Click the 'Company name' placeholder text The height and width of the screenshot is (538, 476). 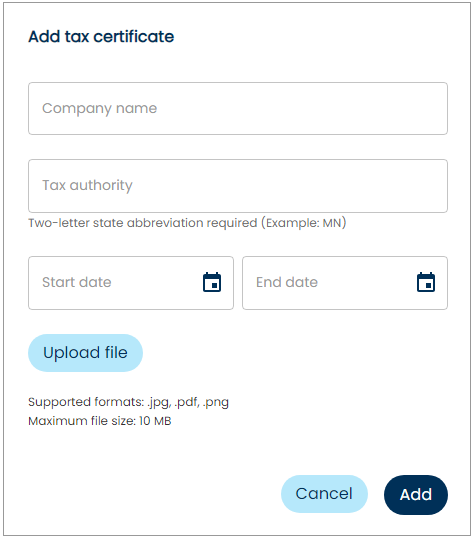[x=100, y=109]
